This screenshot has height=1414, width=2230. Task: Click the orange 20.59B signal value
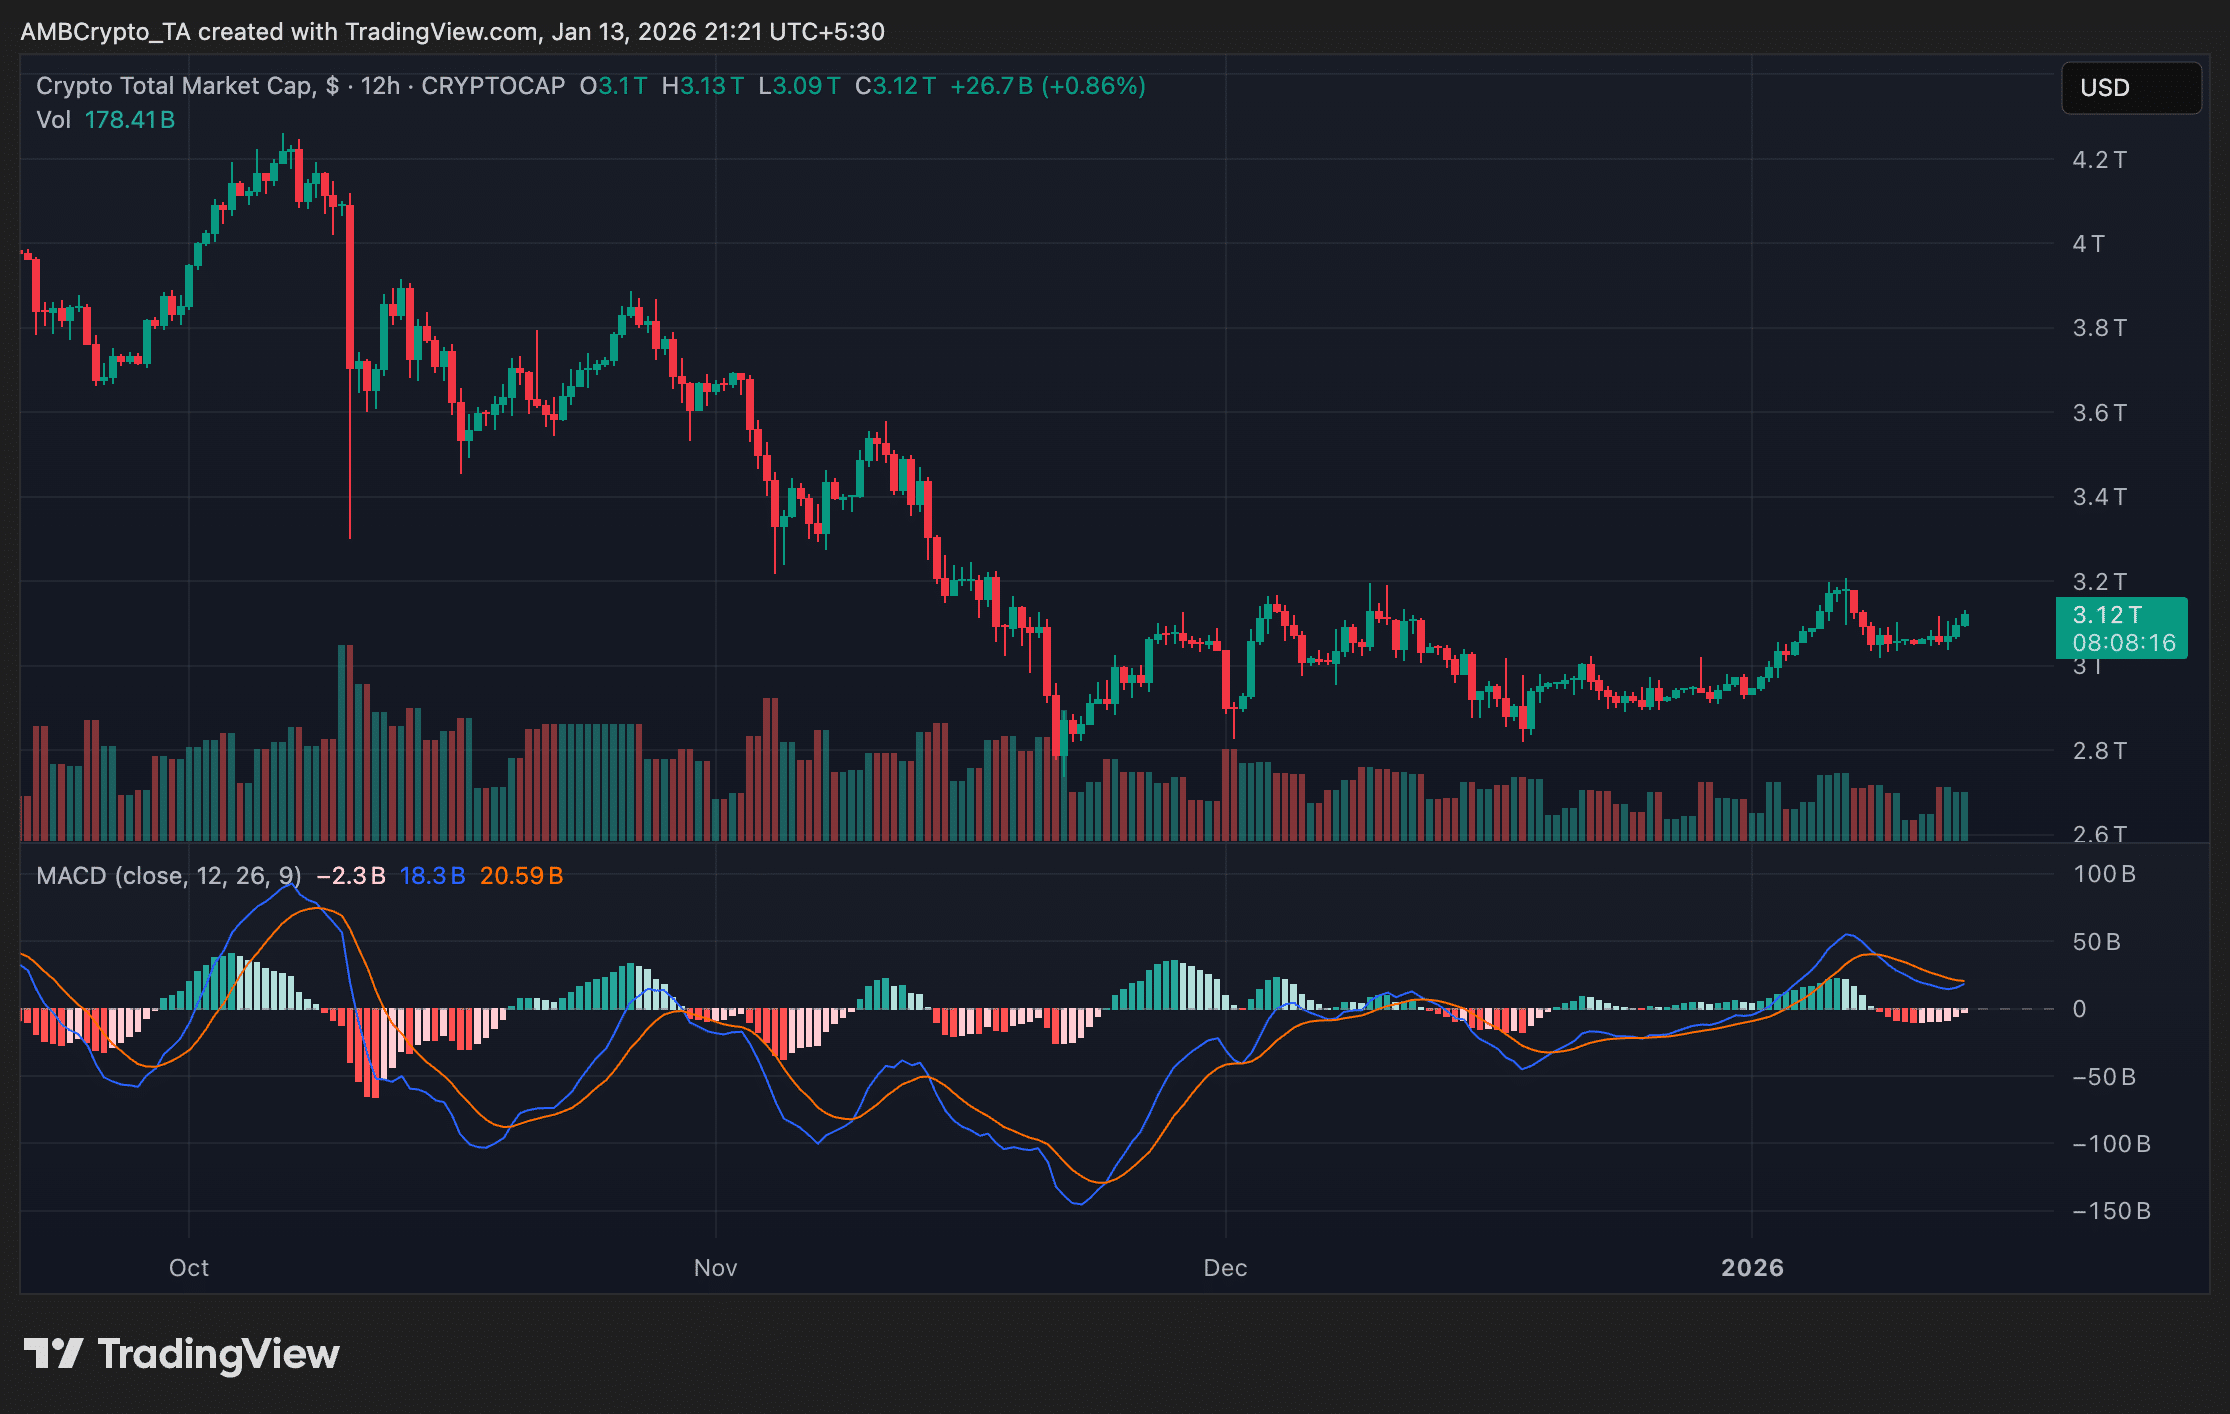pyautogui.click(x=521, y=876)
